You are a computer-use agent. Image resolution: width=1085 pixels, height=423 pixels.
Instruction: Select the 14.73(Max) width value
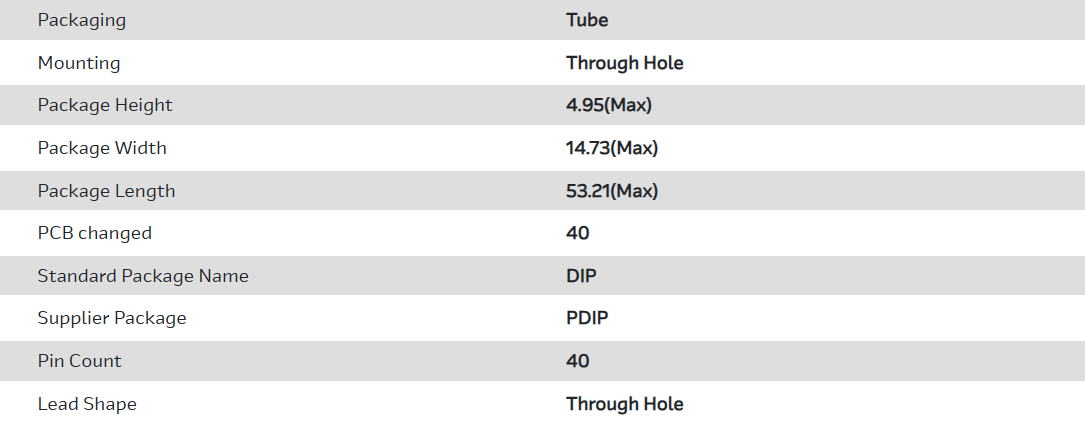coord(612,148)
